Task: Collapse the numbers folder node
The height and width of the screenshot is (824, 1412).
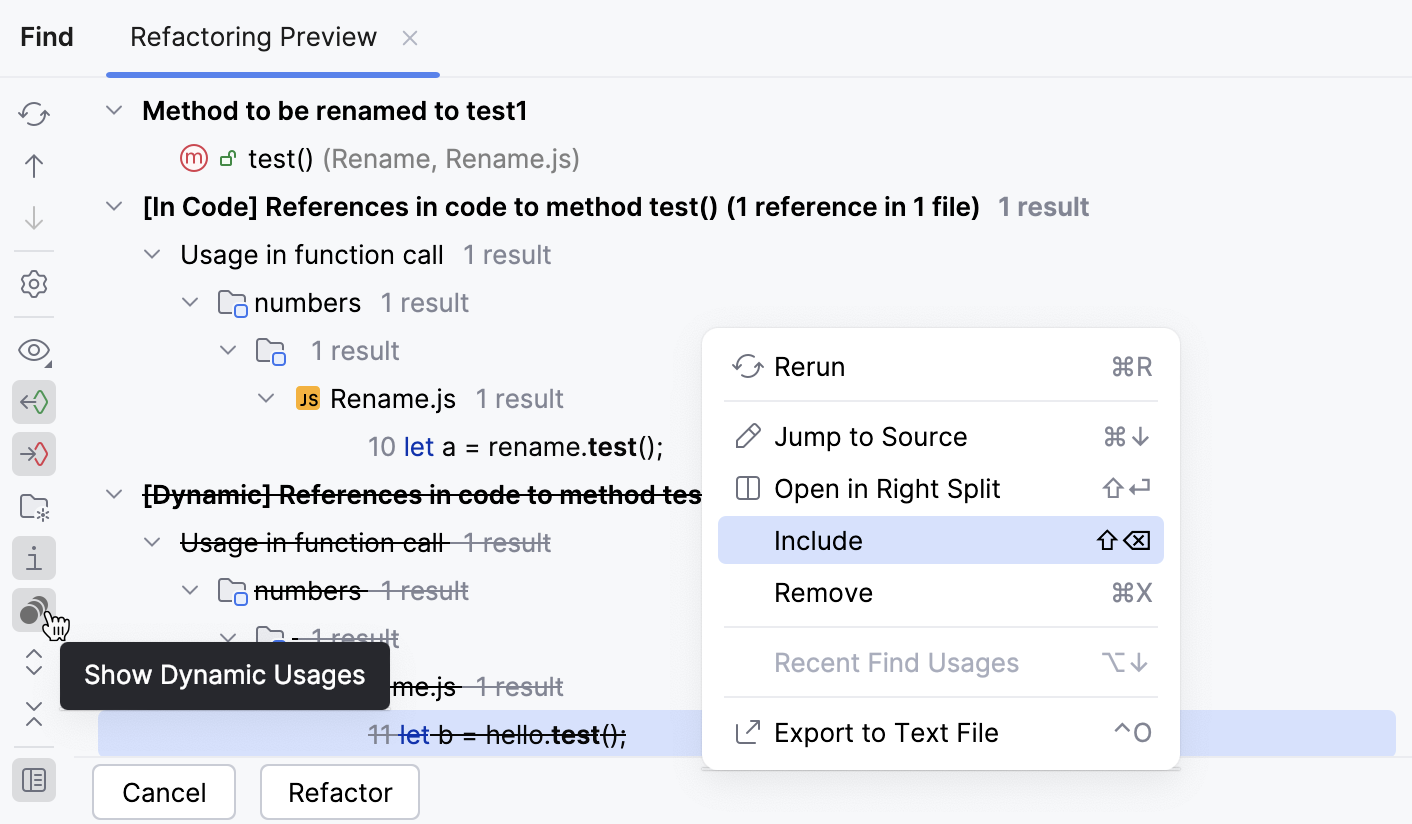Action: pyautogui.click(x=190, y=302)
